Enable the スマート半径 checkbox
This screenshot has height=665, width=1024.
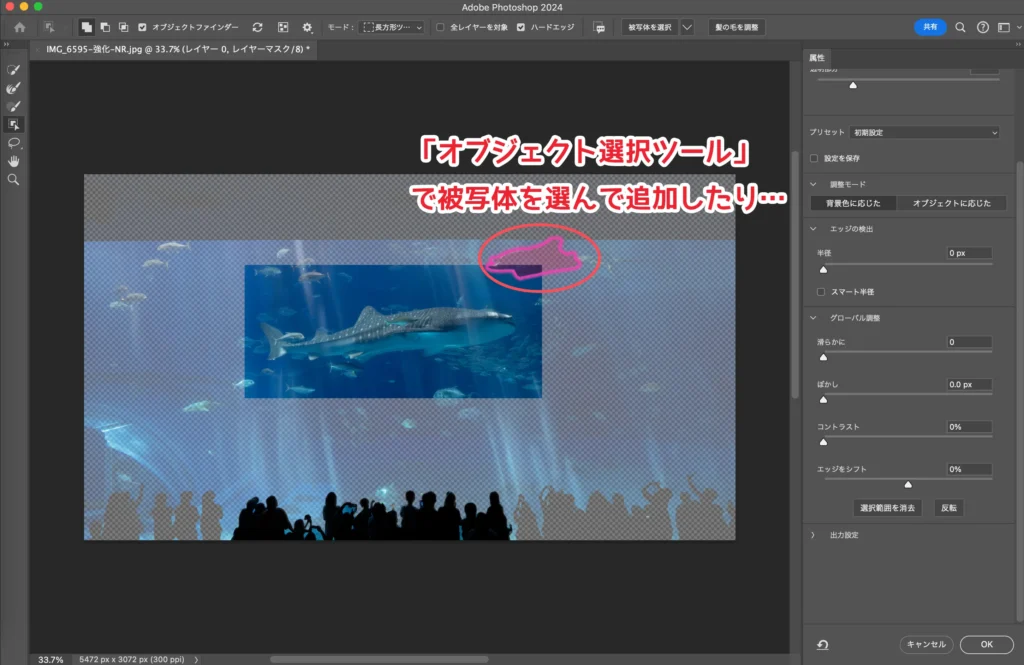(x=821, y=292)
